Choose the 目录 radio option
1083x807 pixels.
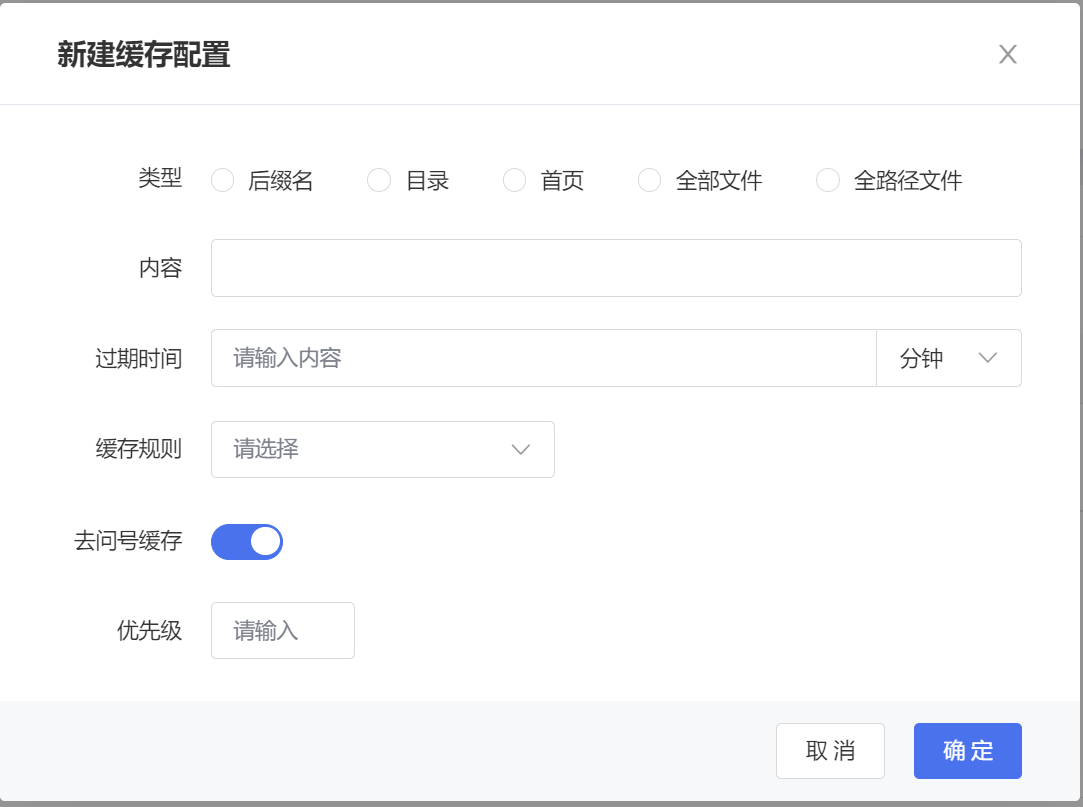click(x=379, y=181)
